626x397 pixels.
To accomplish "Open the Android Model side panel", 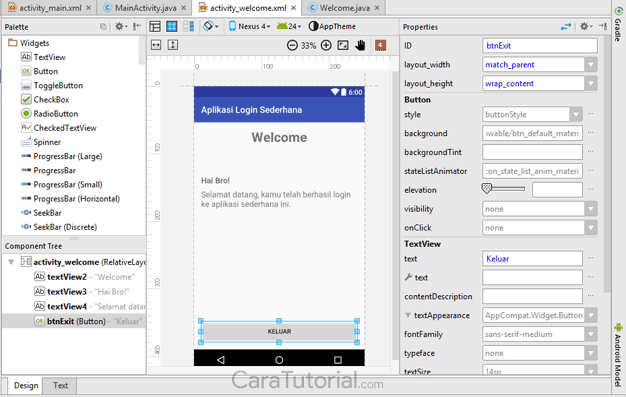I will click(x=618, y=355).
